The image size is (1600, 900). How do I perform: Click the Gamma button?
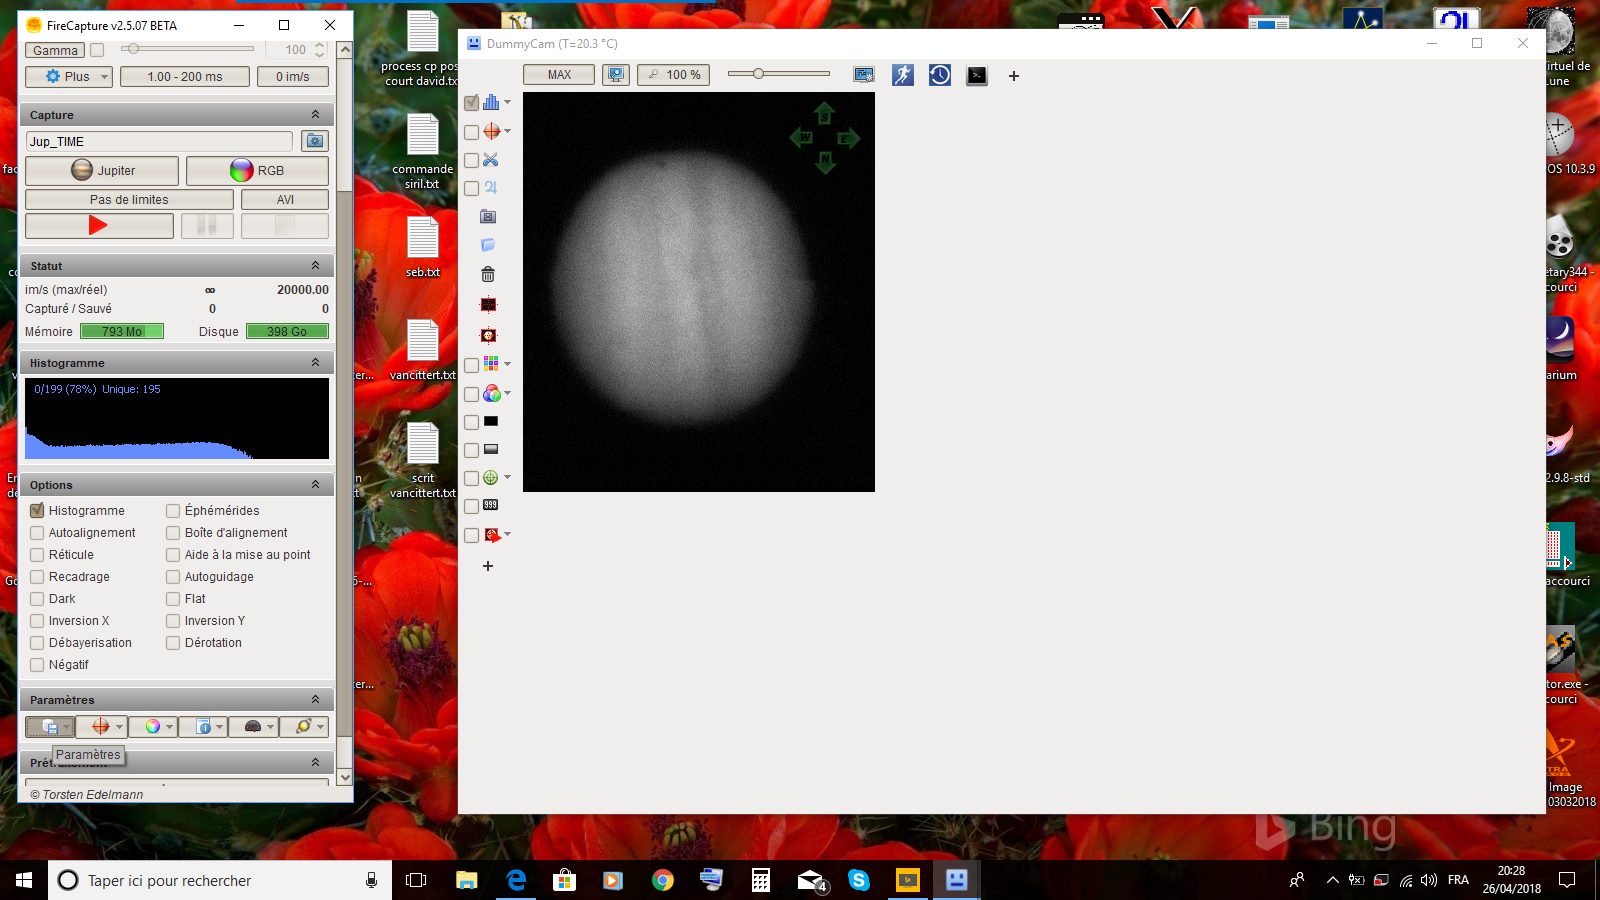tap(55, 50)
